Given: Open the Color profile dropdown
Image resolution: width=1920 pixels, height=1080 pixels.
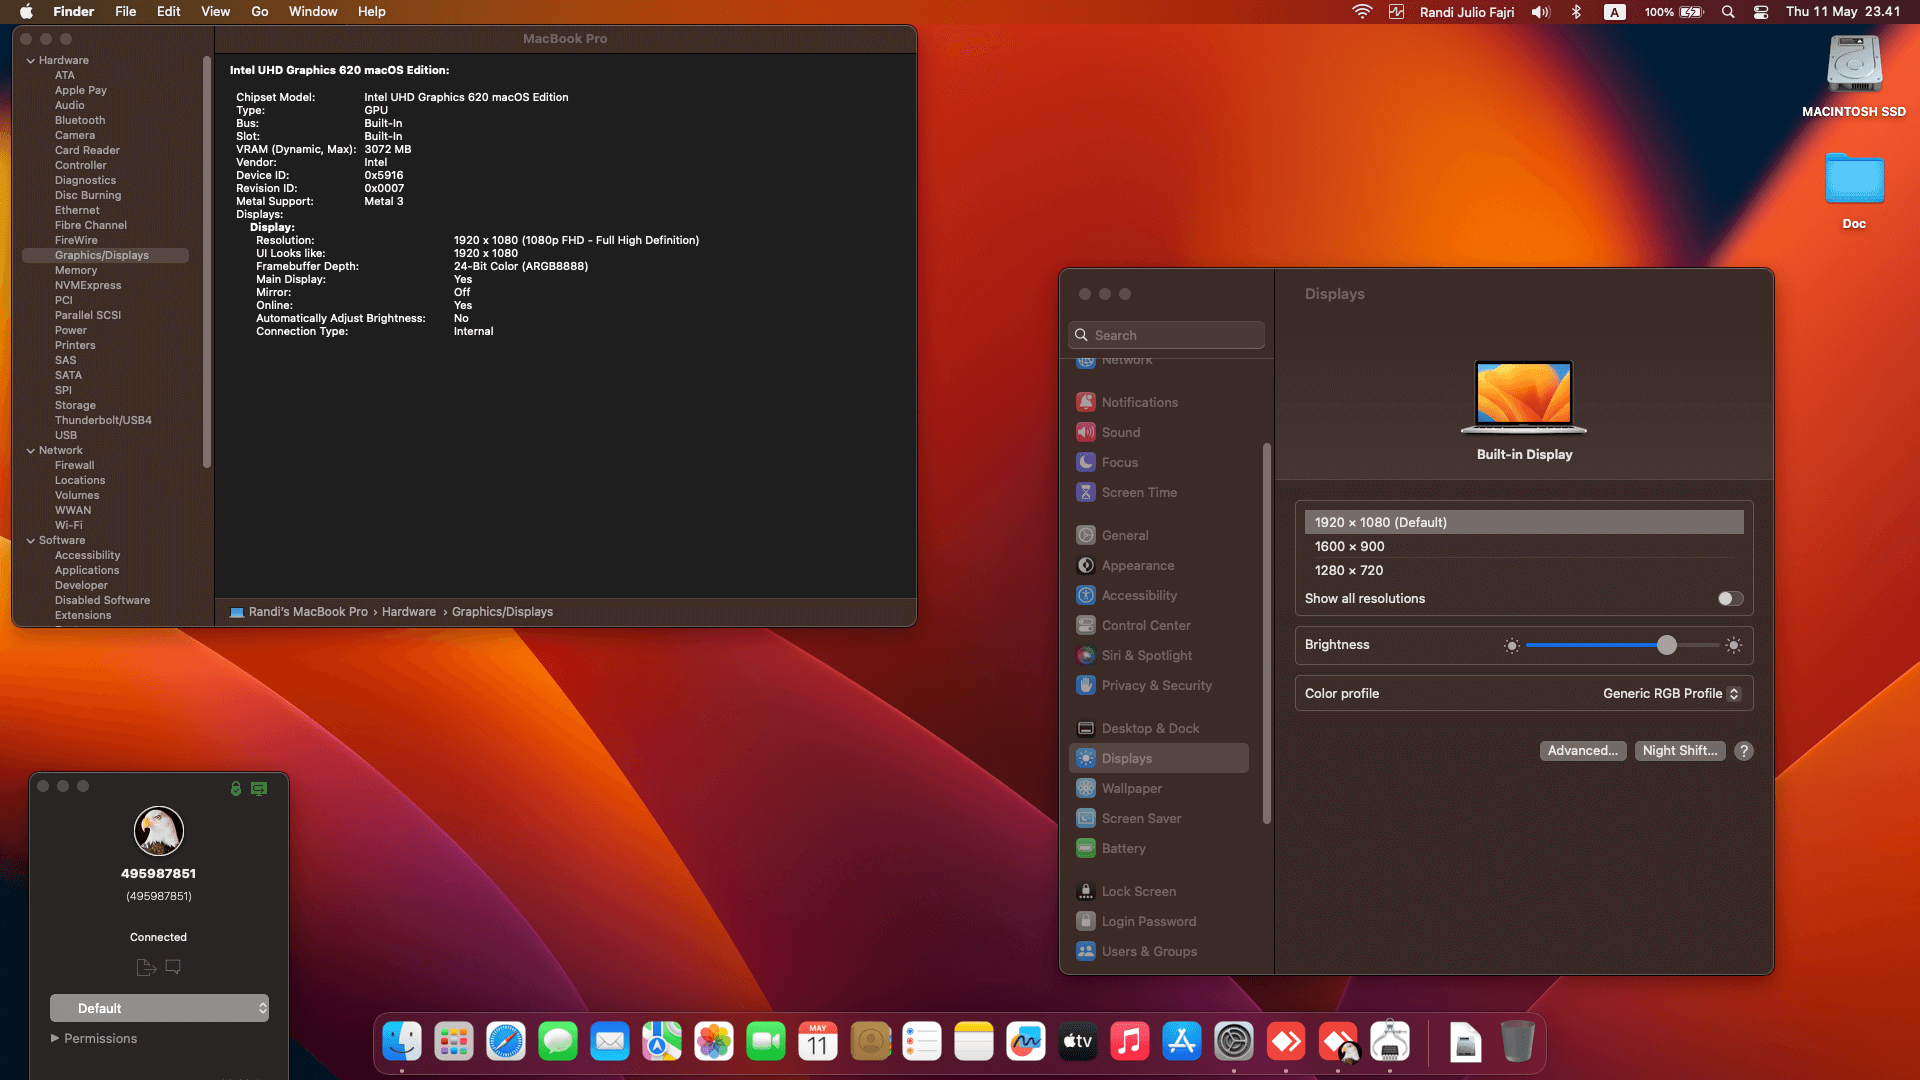Looking at the screenshot, I should click(1672, 694).
